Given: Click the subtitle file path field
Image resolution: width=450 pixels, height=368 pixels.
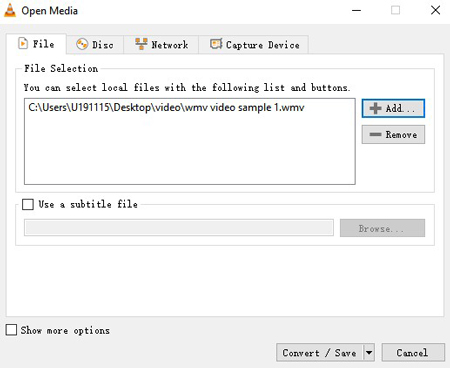Looking at the screenshot, I should pos(179,228).
